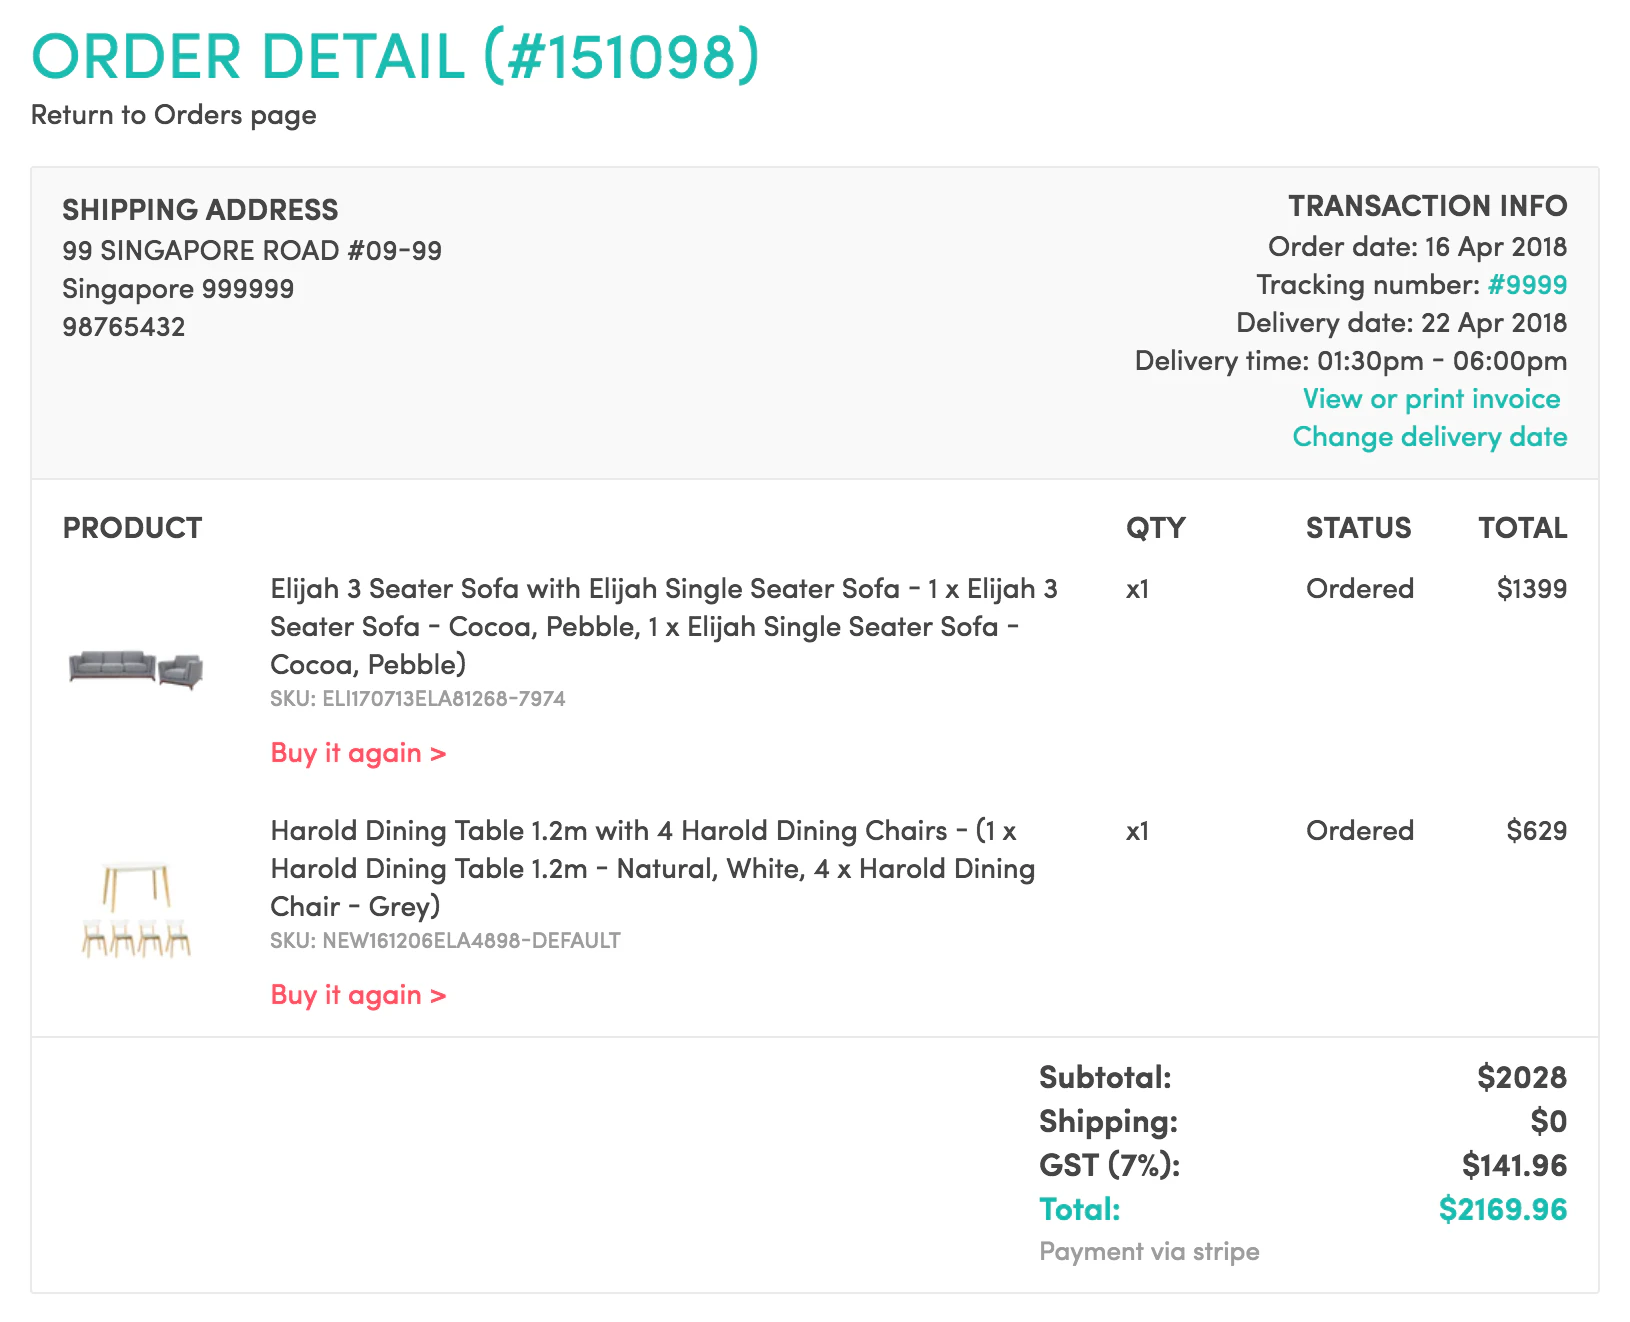
Task: Buy the Elijah sofa set again
Action: [358, 753]
